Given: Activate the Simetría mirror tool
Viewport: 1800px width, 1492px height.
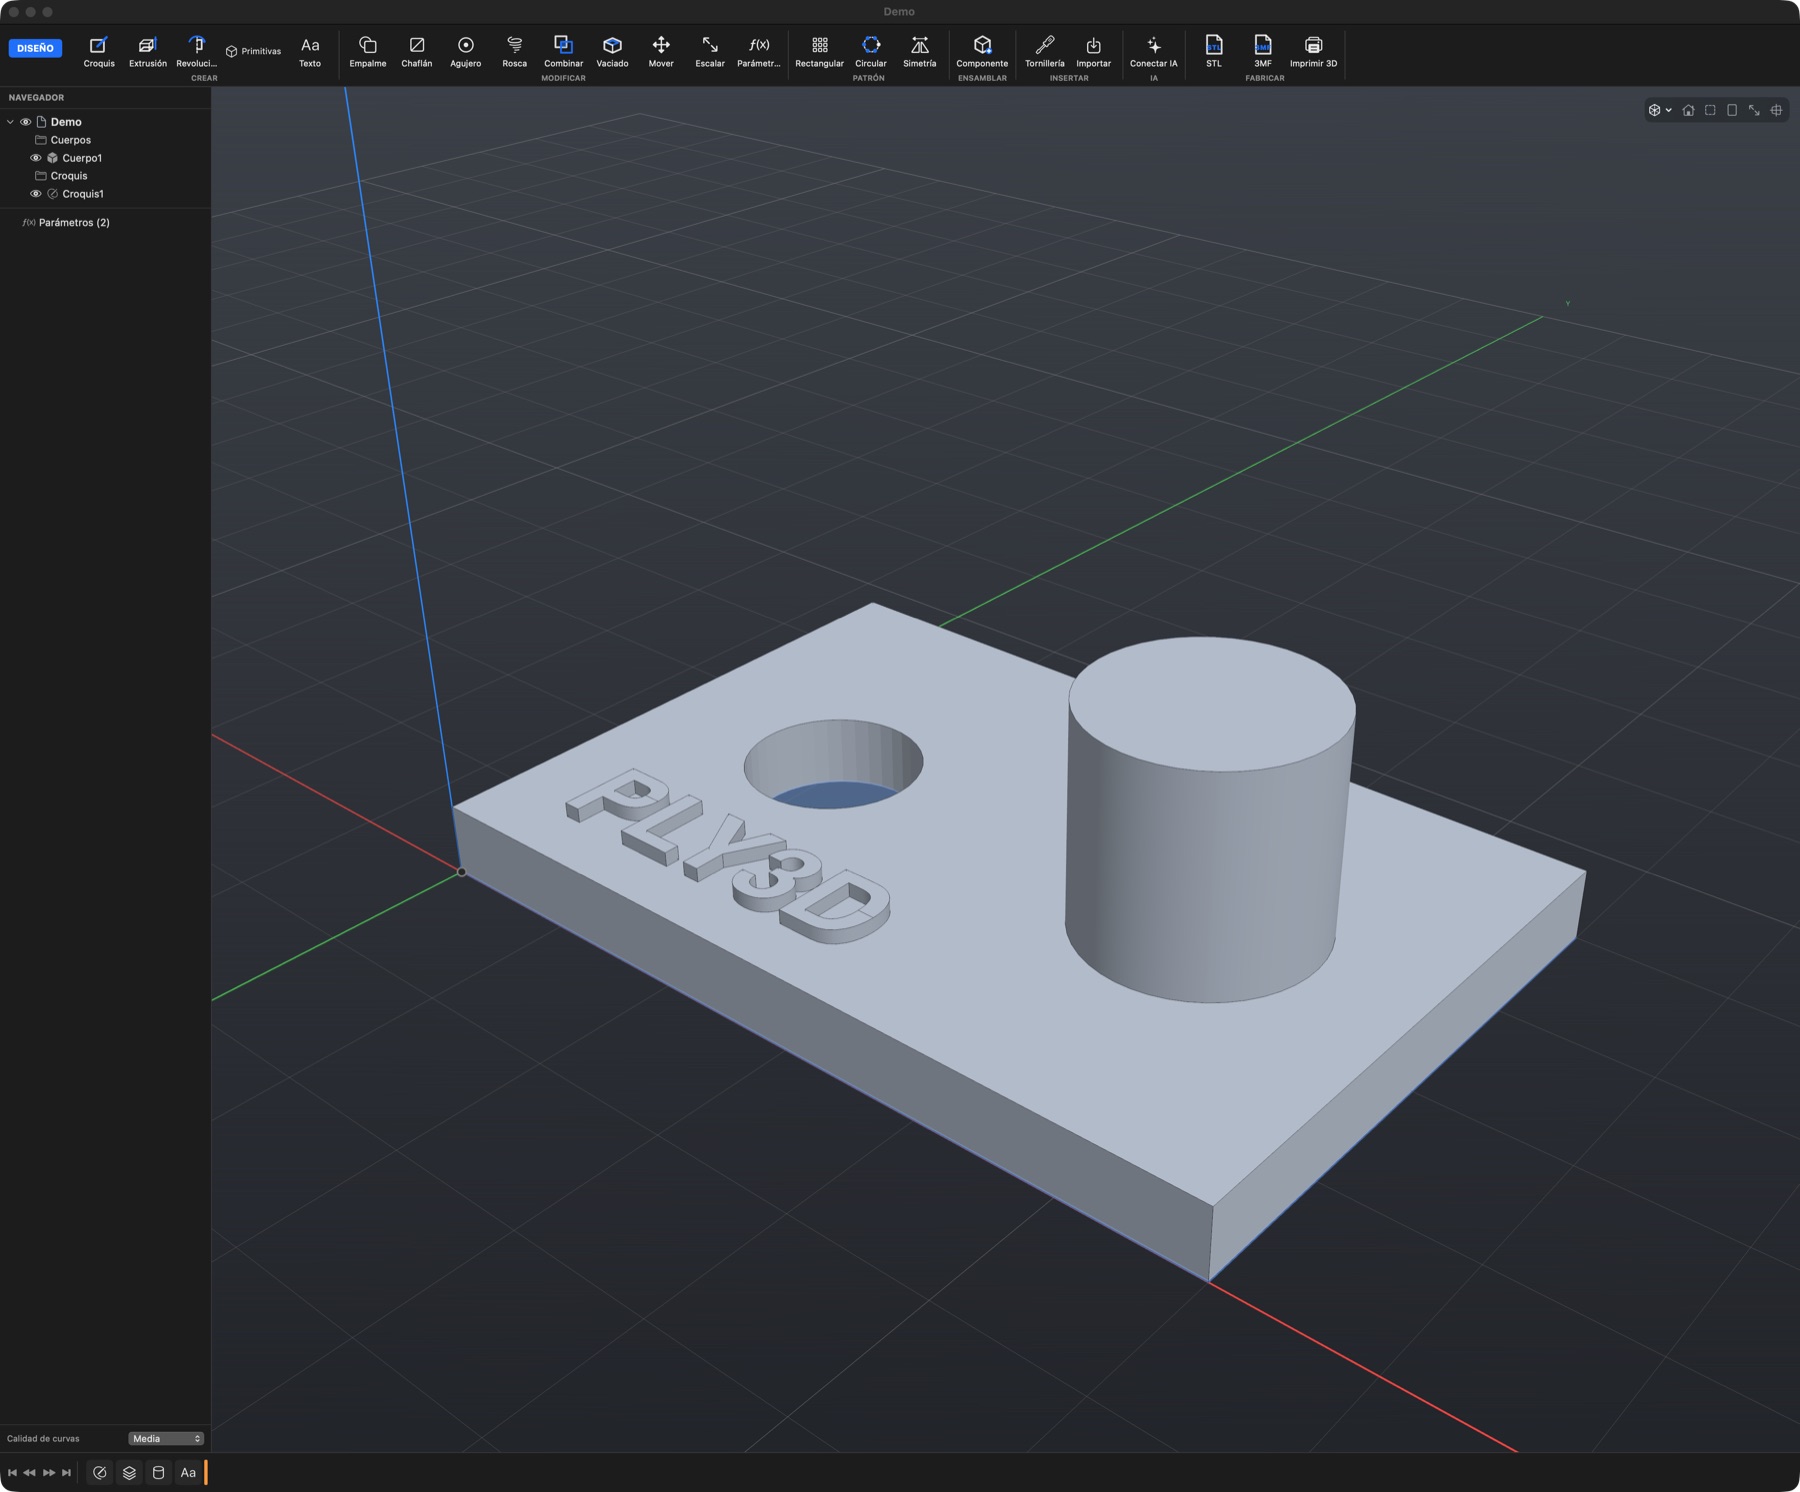Looking at the screenshot, I should [x=920, y=52].
